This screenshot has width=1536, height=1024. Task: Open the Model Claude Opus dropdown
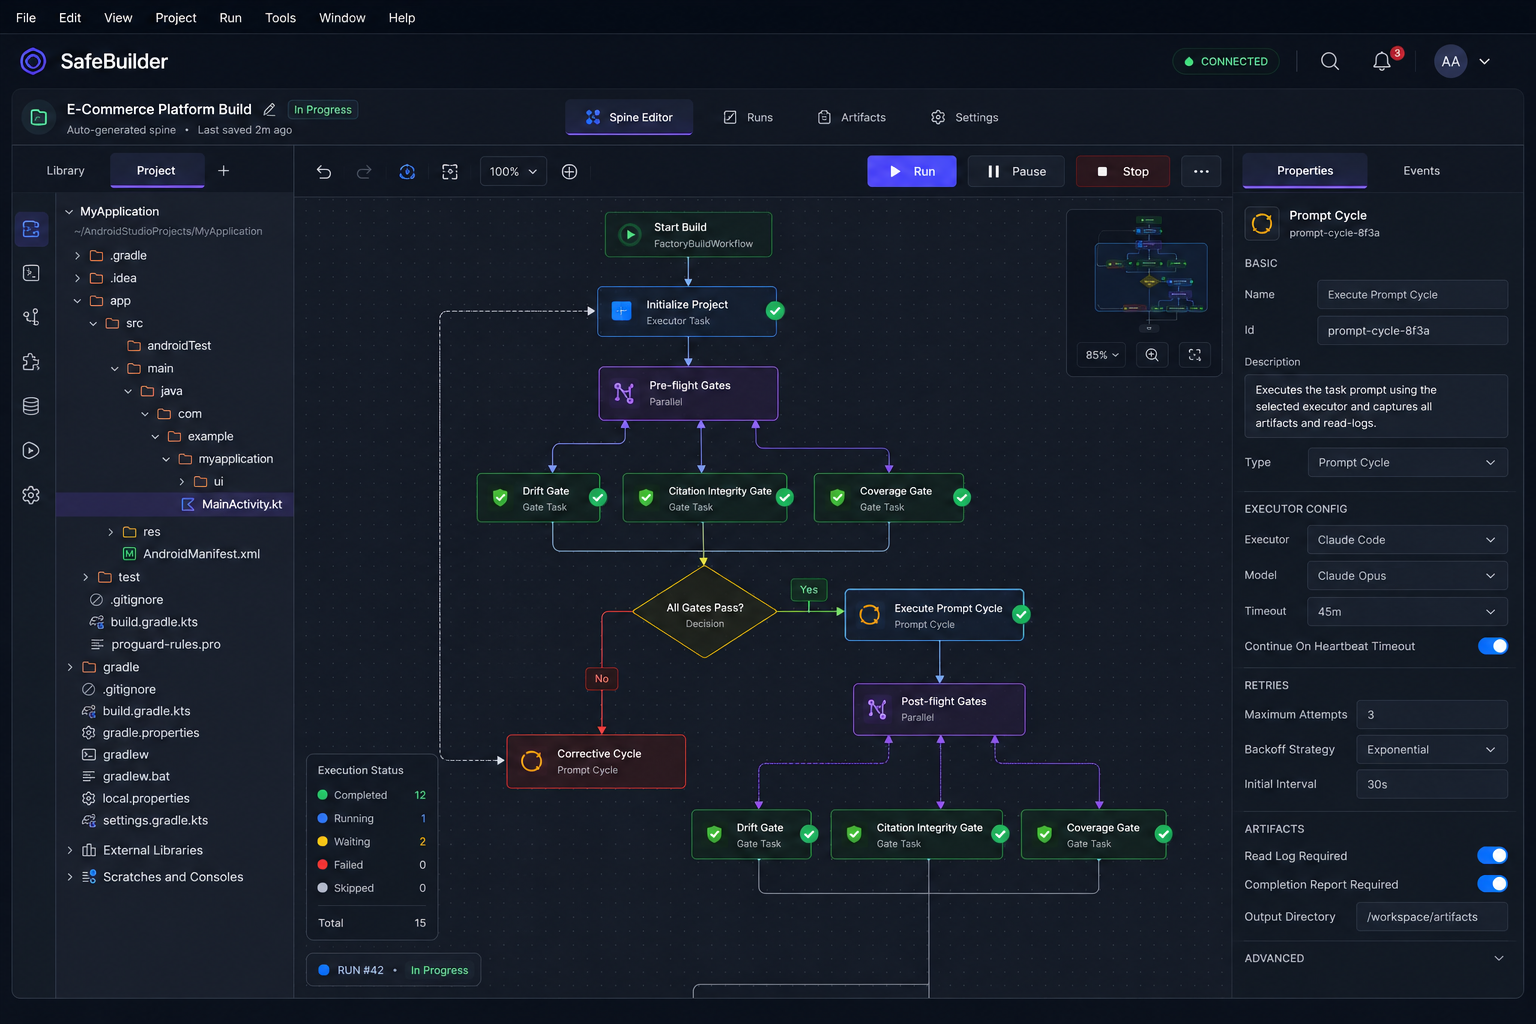tap(1407, 576)
